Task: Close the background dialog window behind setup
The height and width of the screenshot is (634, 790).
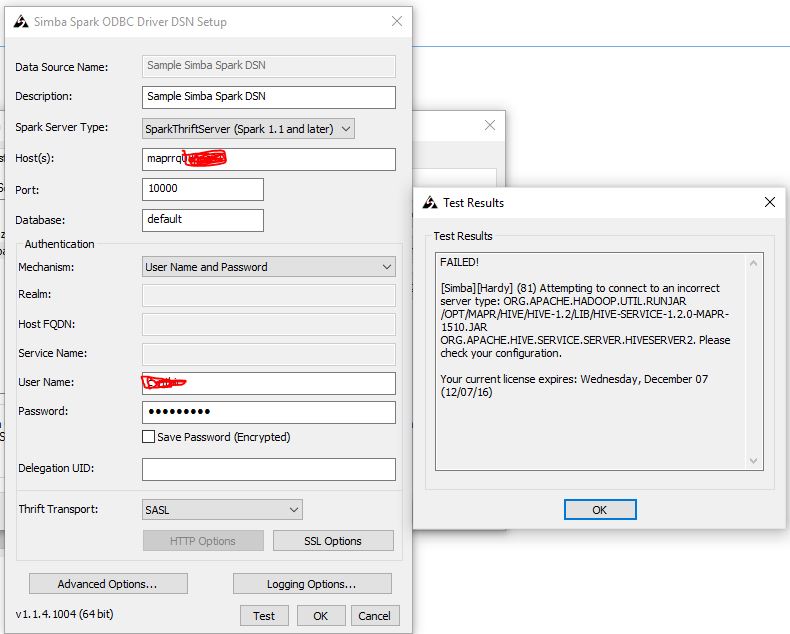Action: (490, 125)
